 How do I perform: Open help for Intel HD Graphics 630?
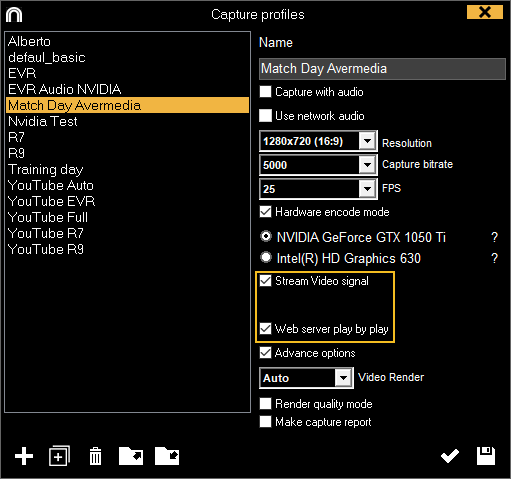pos(495,258)
